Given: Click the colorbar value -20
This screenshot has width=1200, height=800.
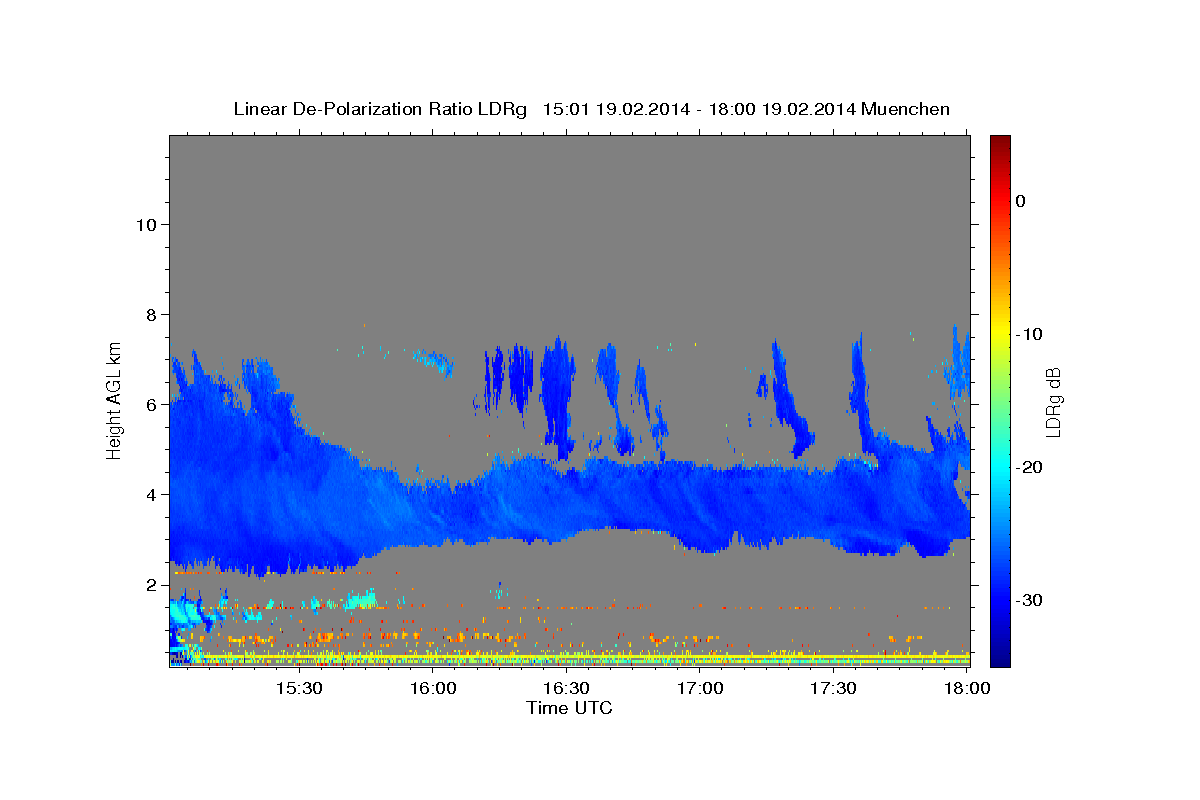Looking at the screenshot, I should pos(1030,467).
